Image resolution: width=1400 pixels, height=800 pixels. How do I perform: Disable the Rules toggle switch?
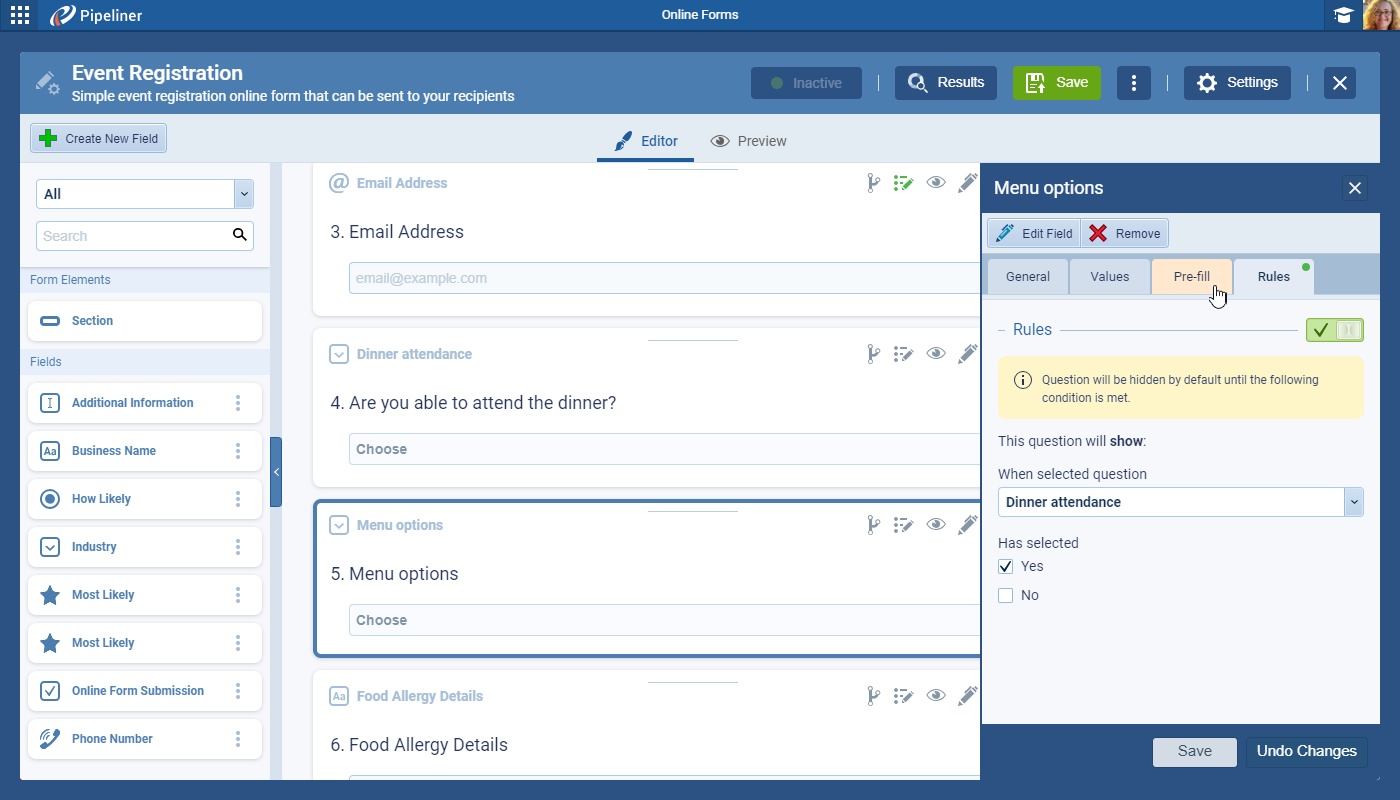point(1334,330)
